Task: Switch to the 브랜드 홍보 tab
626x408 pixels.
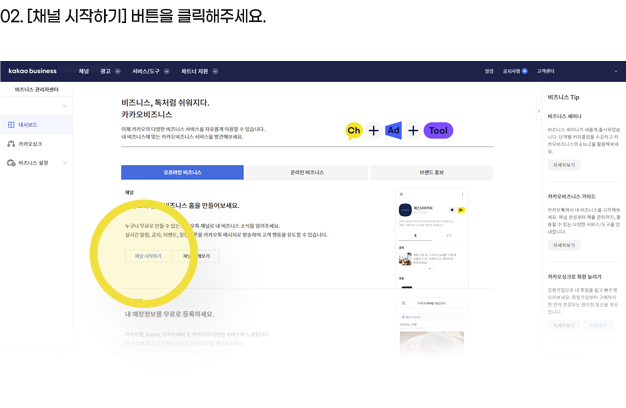Action: (x=432, y=172)
